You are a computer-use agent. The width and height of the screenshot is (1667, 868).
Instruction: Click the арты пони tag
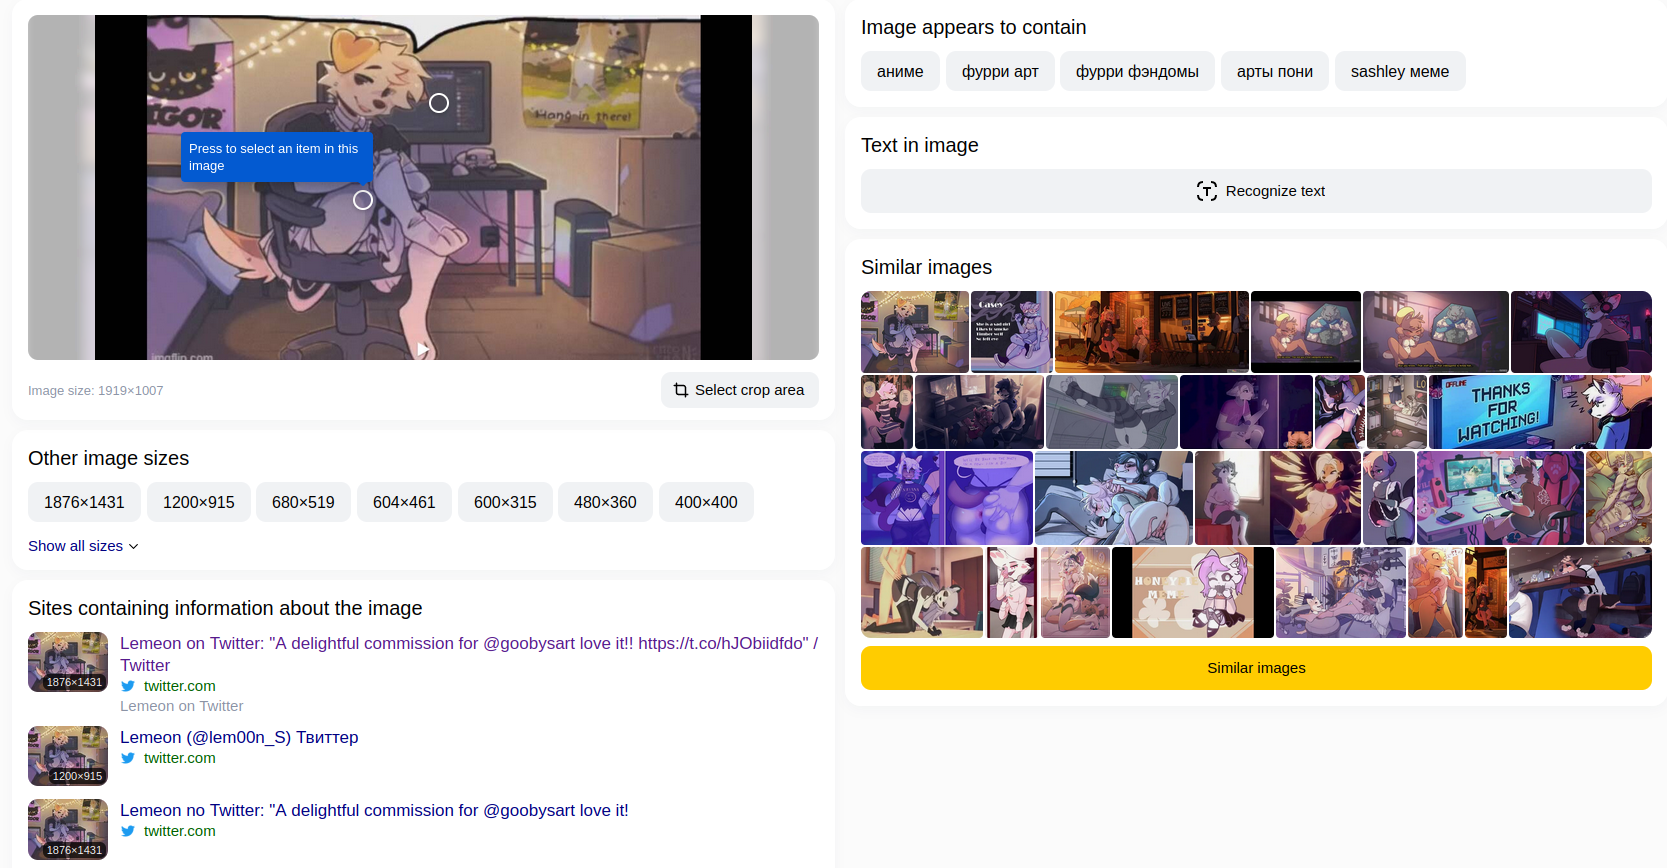pyautogui.click(x=1275, y=71)
